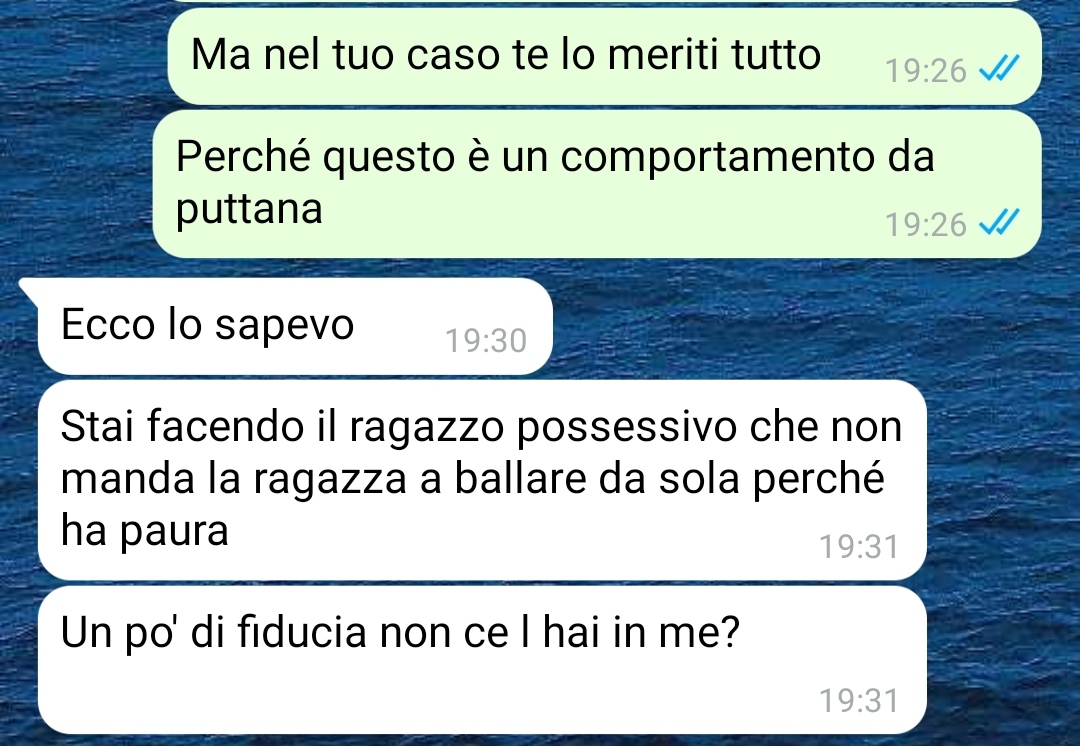
Task: Click the 19:31 timestamp after 'ha paura'
Action: 859,547
